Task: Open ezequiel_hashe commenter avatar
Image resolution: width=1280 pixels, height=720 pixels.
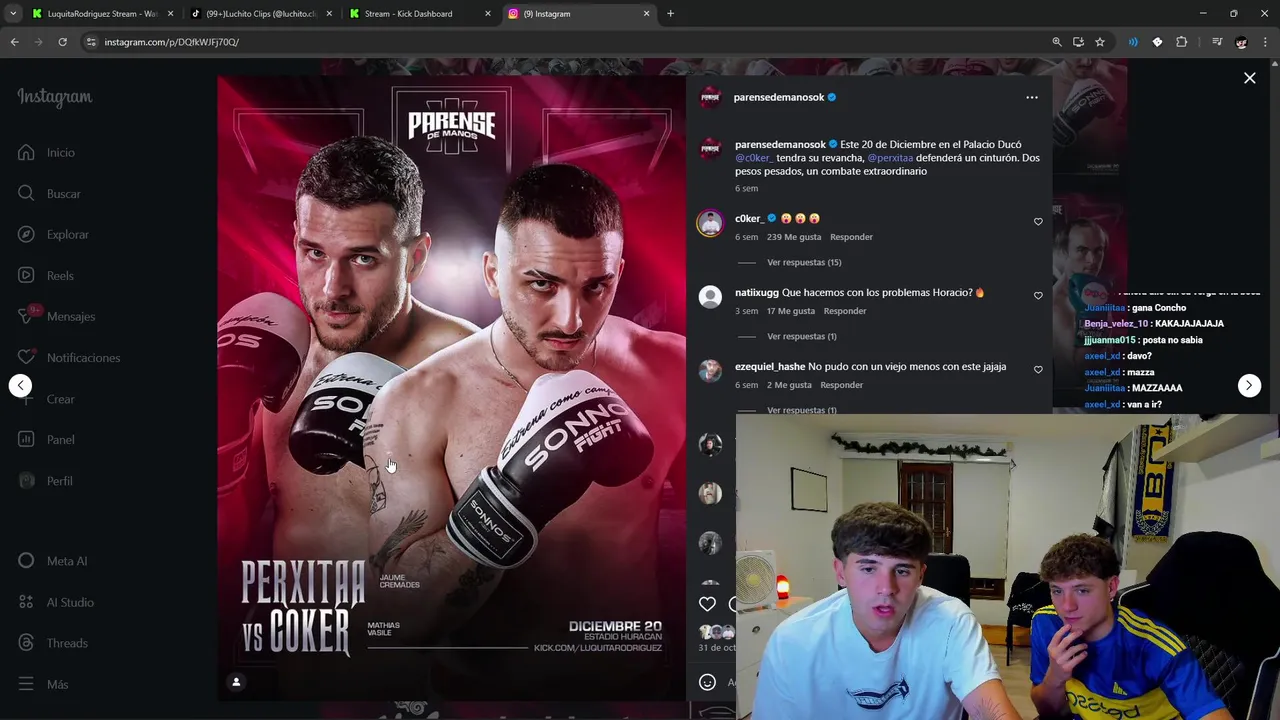Action: (710, 370)
